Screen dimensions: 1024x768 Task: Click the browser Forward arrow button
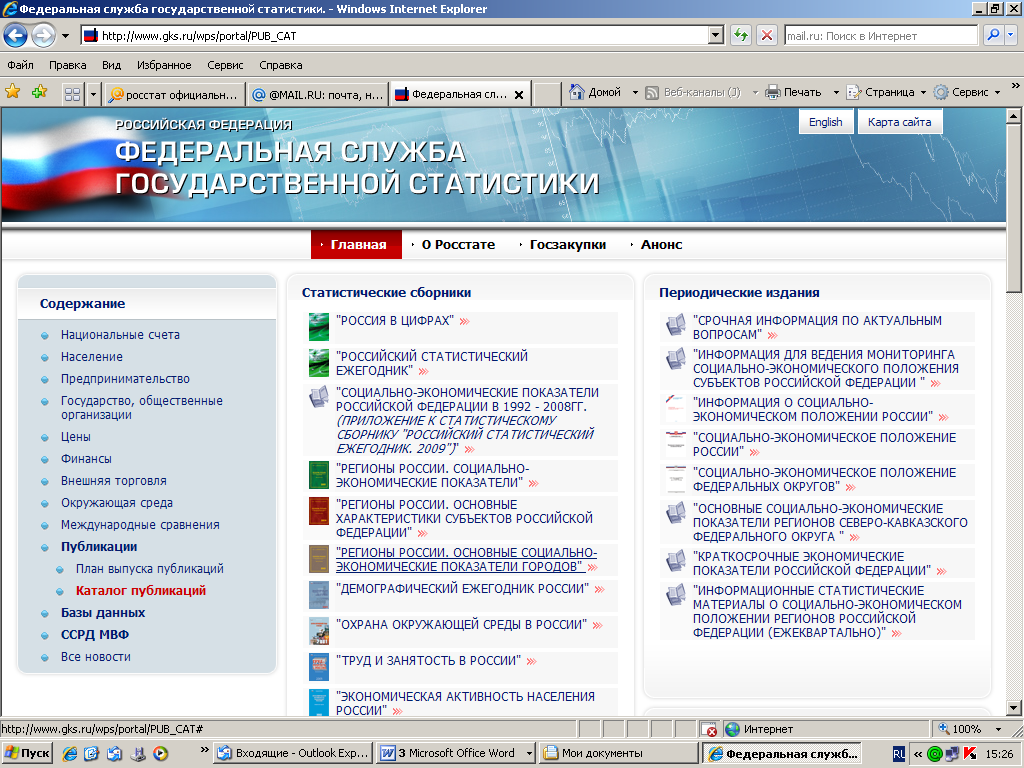pos(43,35)
